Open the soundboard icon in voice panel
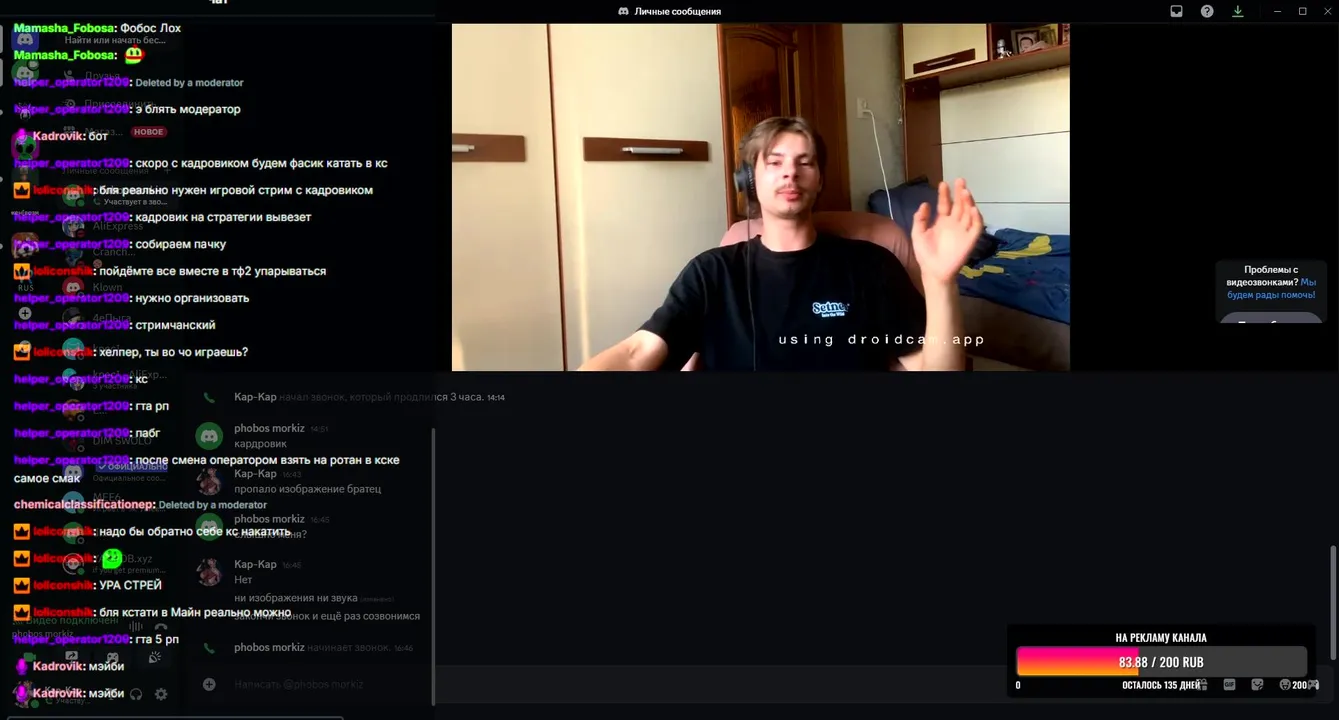This screenshot has height=720, width=1339. click(155, 658)
